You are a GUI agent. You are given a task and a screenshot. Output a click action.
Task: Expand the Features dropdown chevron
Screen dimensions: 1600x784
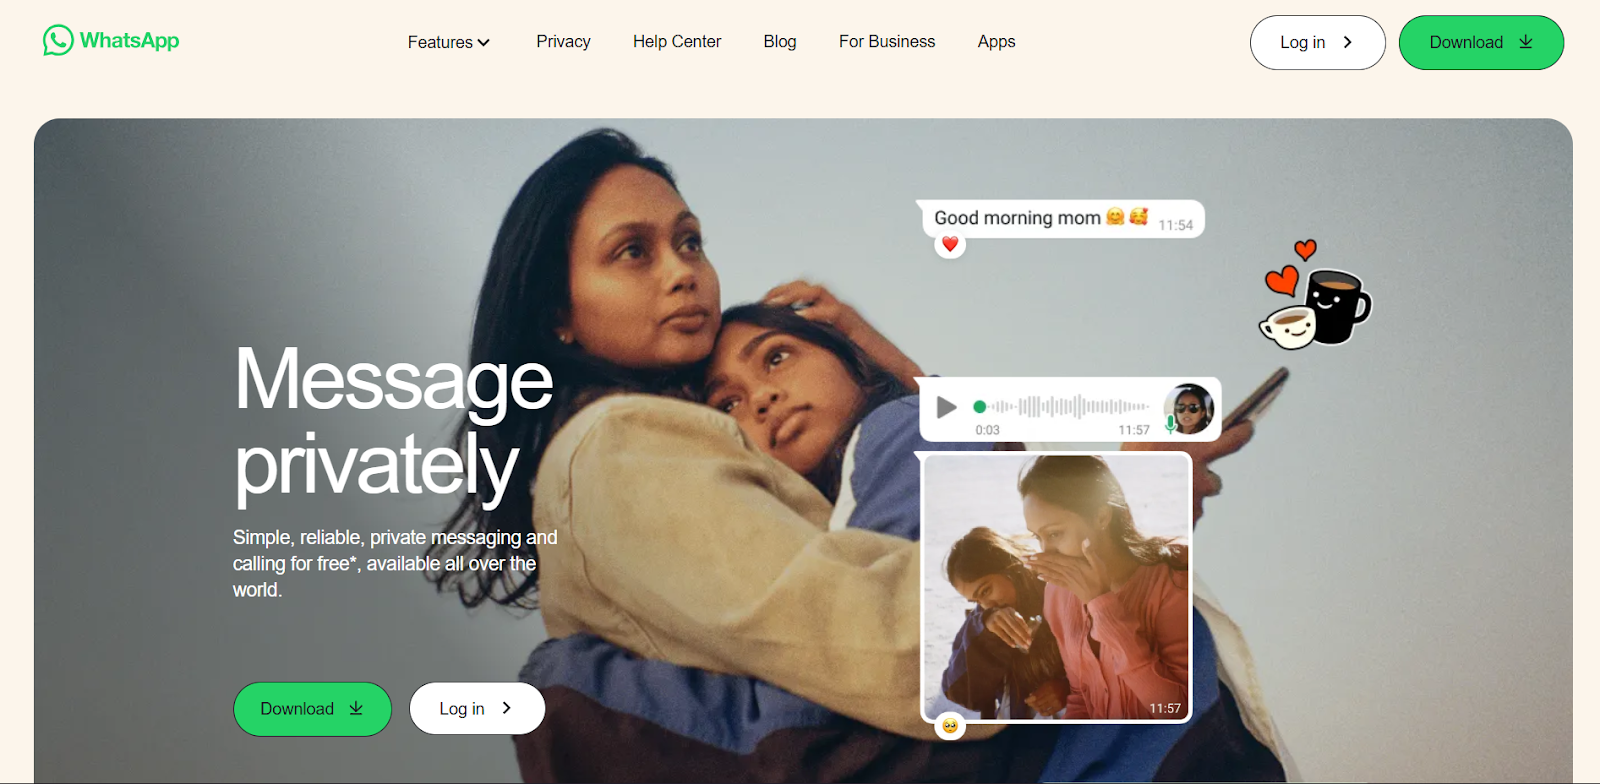[x=484, y=43]
